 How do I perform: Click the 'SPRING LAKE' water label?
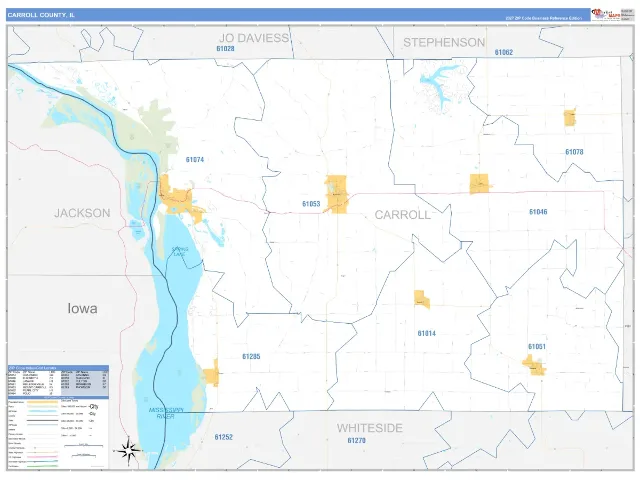tap(180, 251)
